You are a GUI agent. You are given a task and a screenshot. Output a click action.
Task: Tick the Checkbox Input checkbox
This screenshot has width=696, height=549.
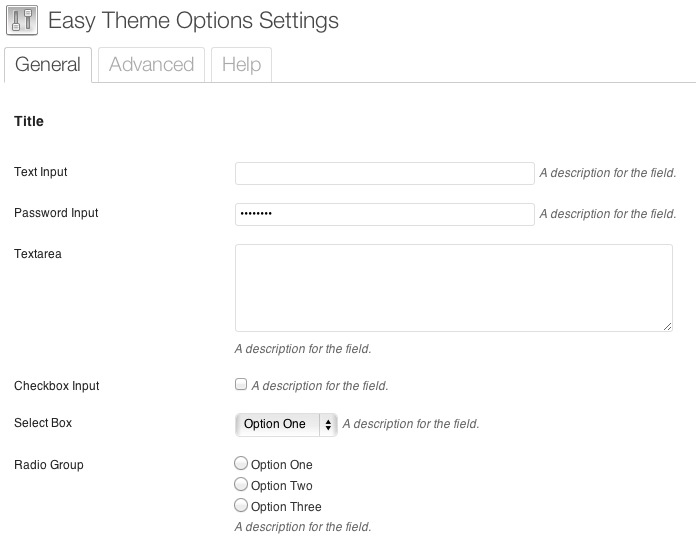coord(240,384)
